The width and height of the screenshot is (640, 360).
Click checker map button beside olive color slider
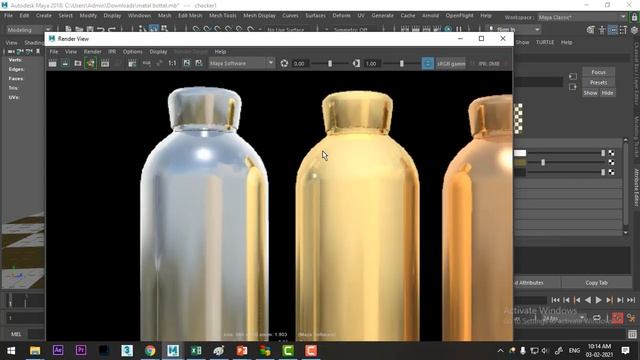(x=611, y=162)
